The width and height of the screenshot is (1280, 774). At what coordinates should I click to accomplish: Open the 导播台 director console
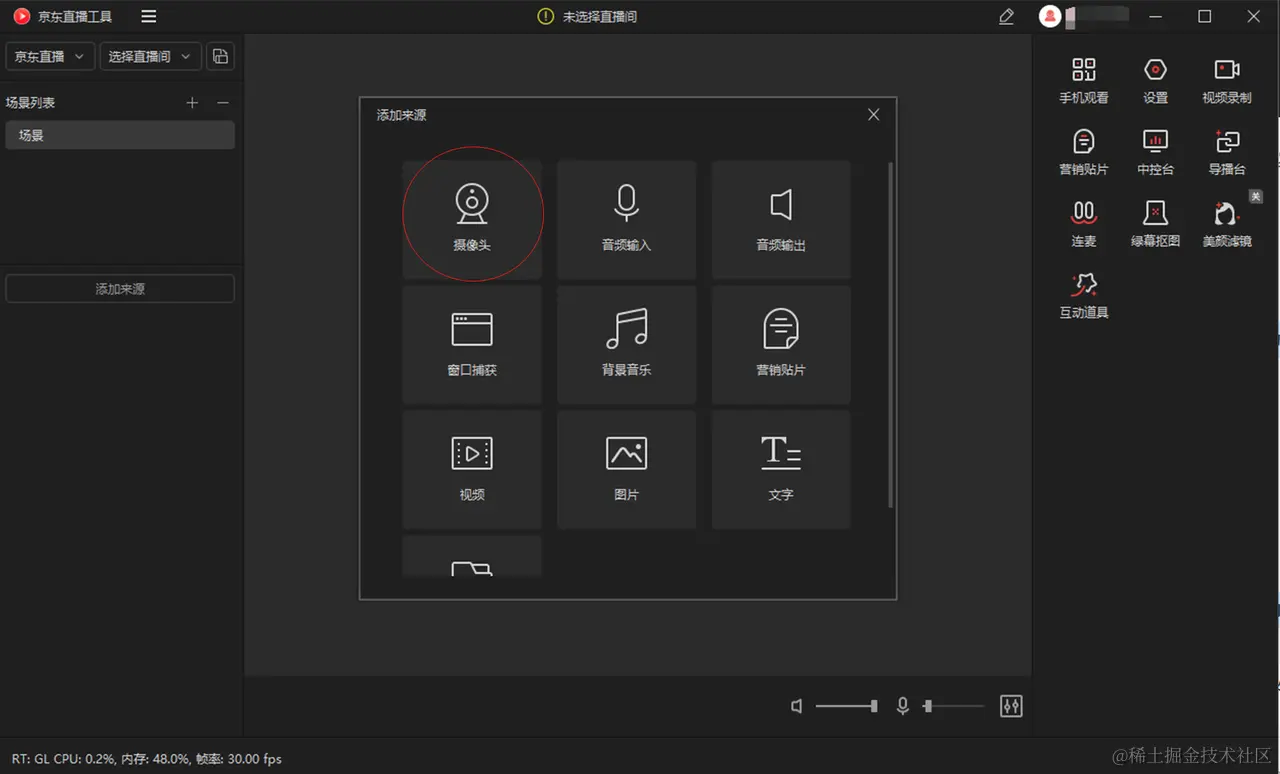click(x=1227, y=153)
